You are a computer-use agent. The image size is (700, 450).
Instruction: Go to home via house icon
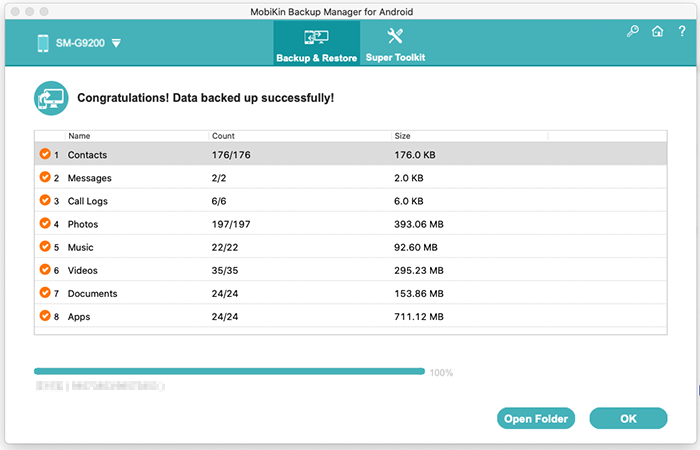click(657, 31)
